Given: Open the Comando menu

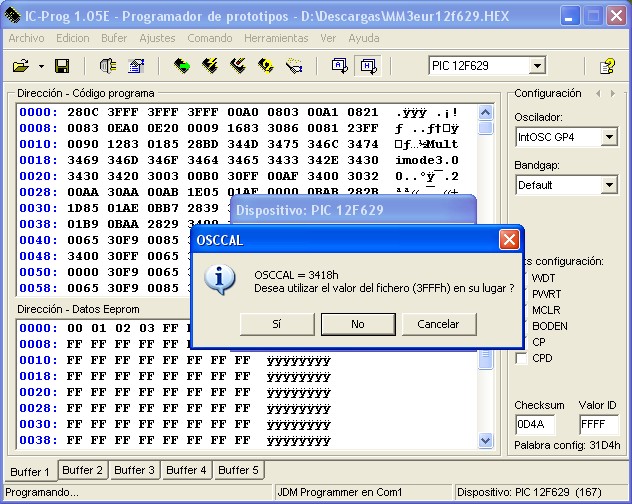Looking at the screenshot, I should pyautogui.click(x=209, y=38).
